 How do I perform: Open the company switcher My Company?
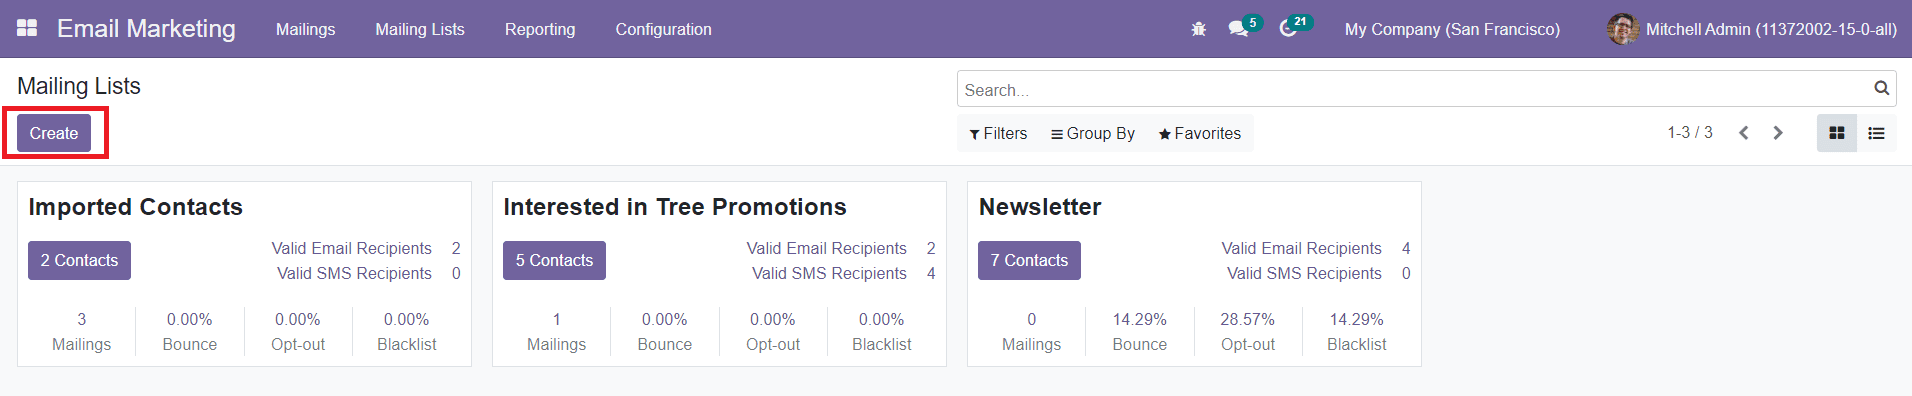click(x=1452, y=29)
